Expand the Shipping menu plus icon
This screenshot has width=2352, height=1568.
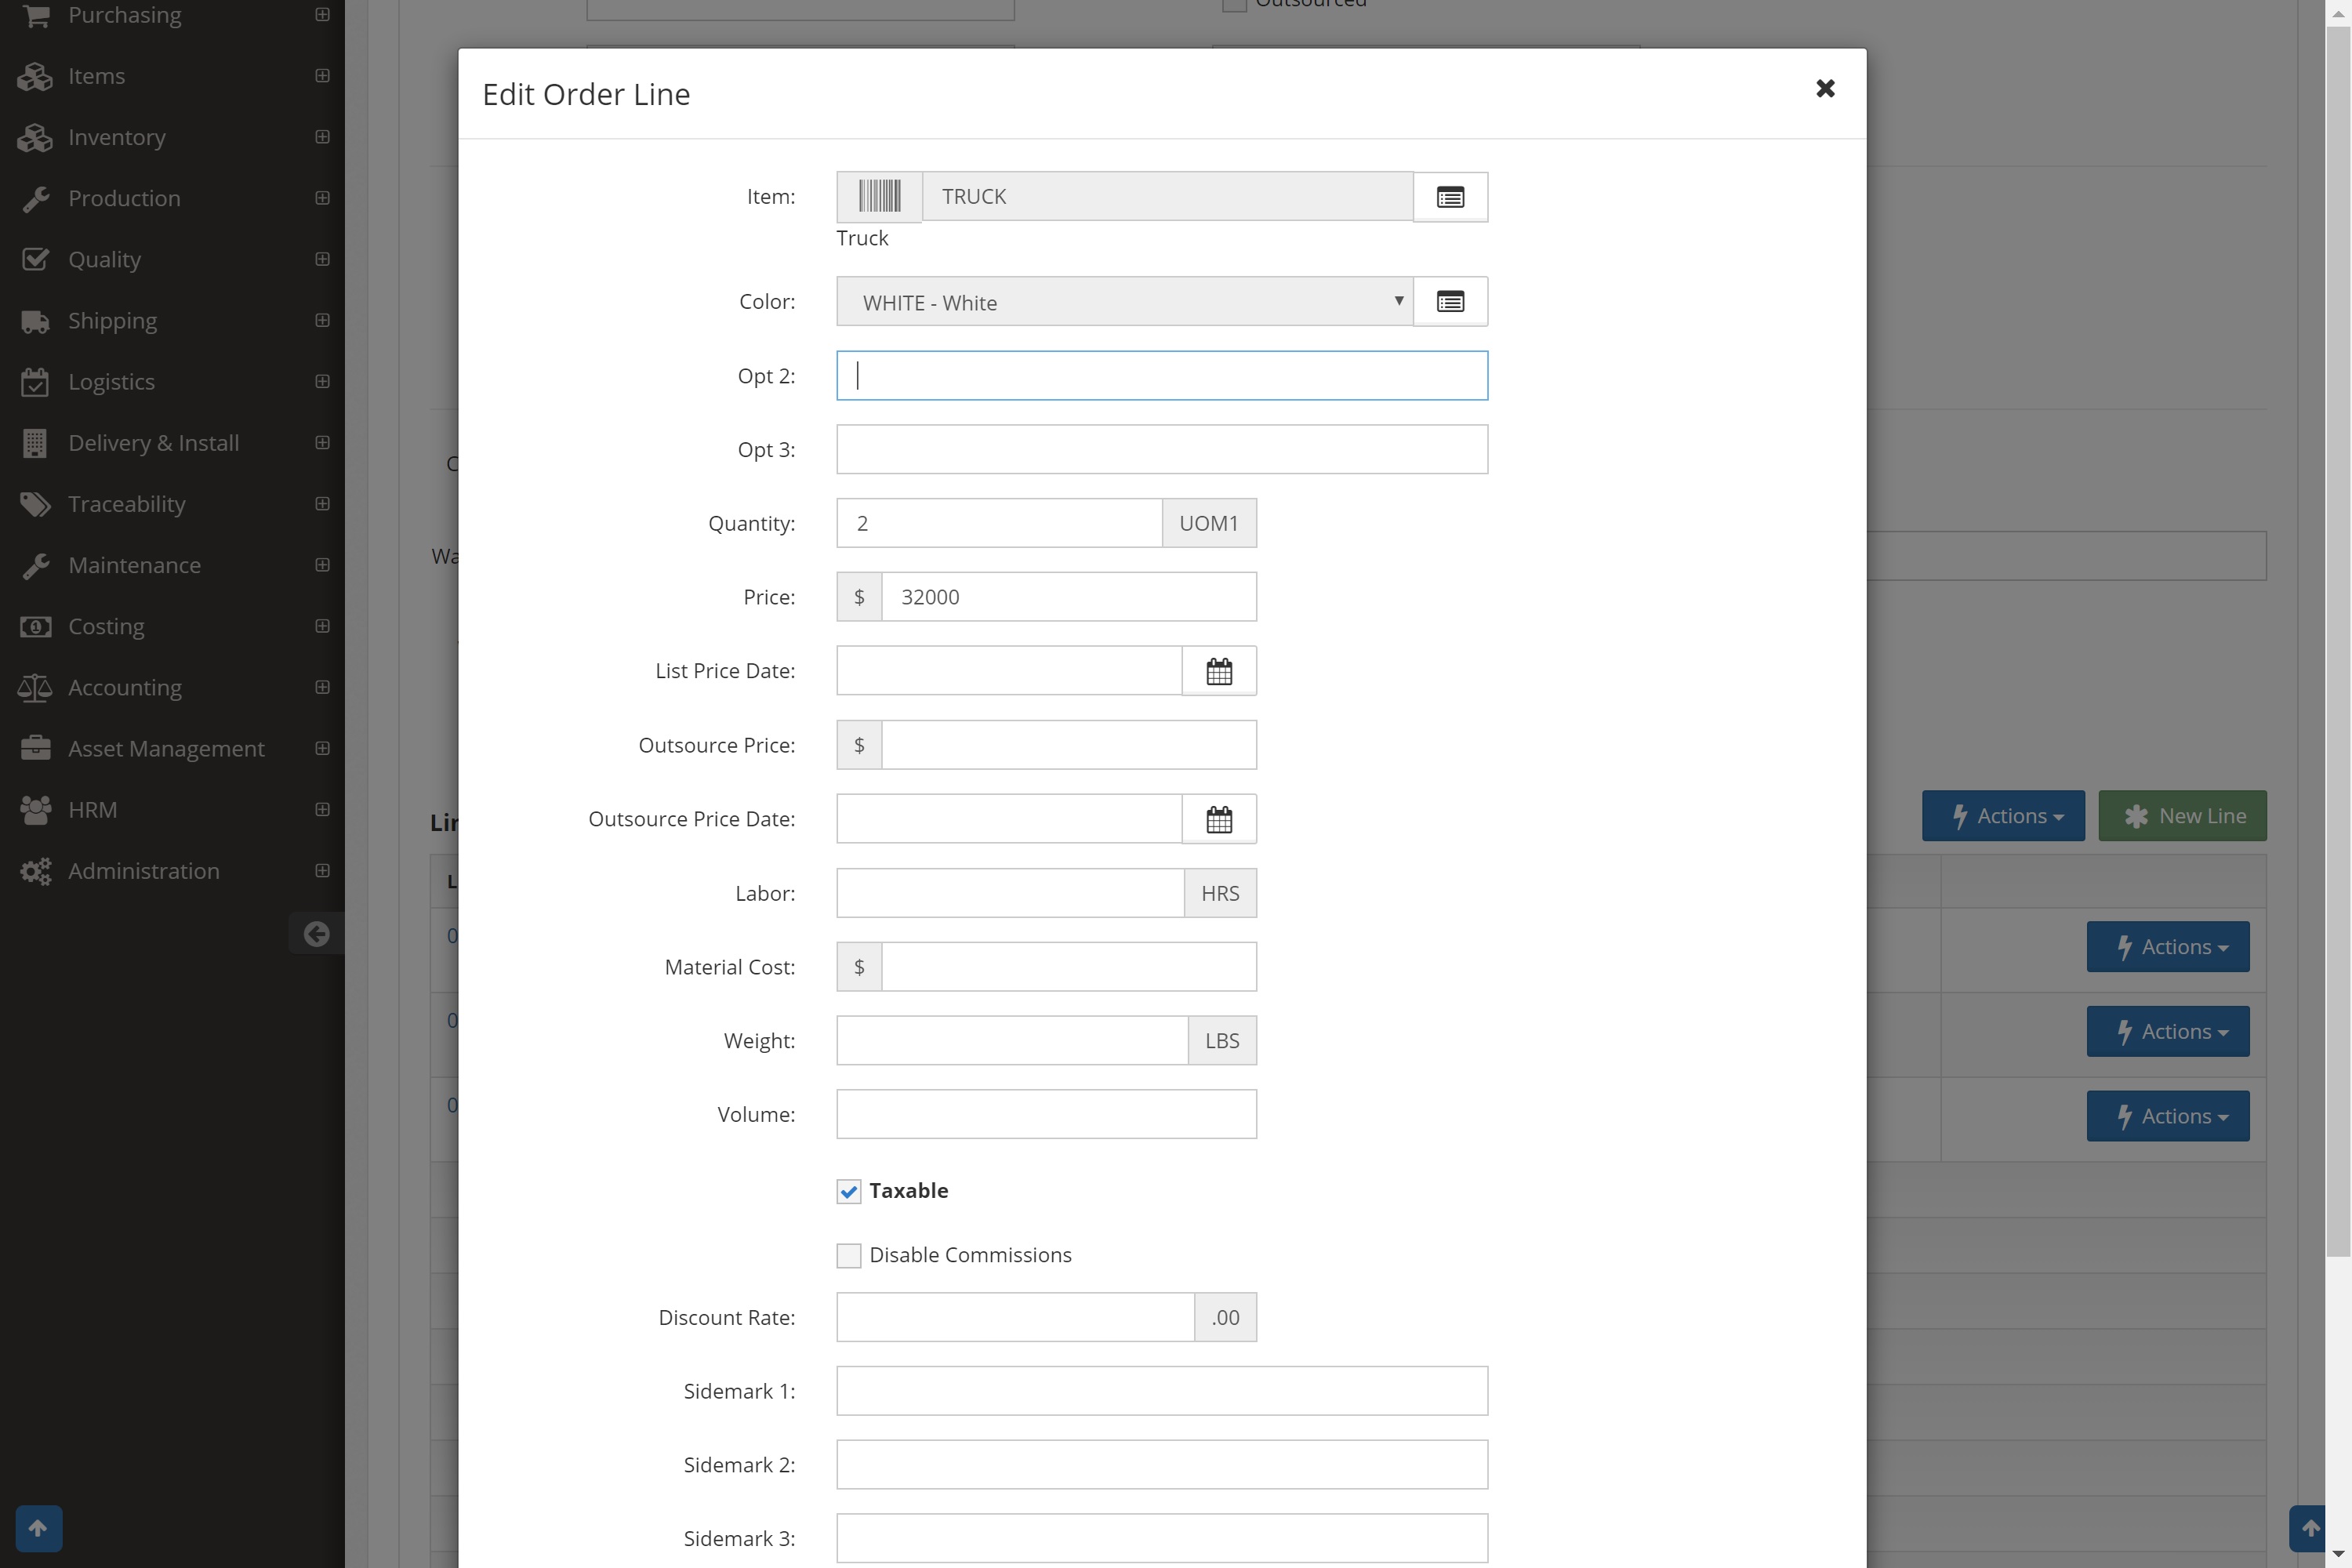(x=322, y=320)
